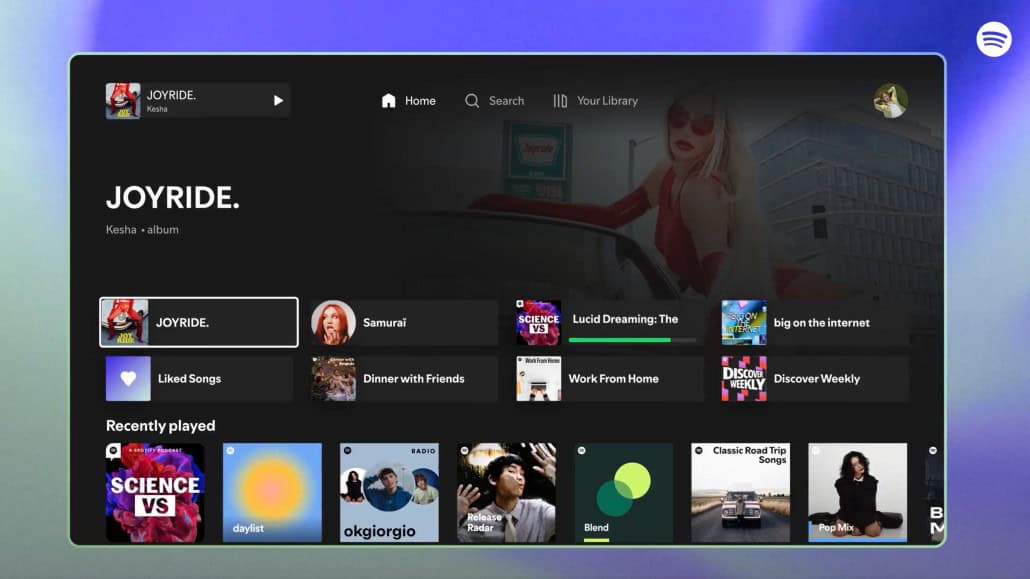Screen dimensions: 1030x579
Task: Open the Samurai shortcut tile
Action: pos(404,323)
